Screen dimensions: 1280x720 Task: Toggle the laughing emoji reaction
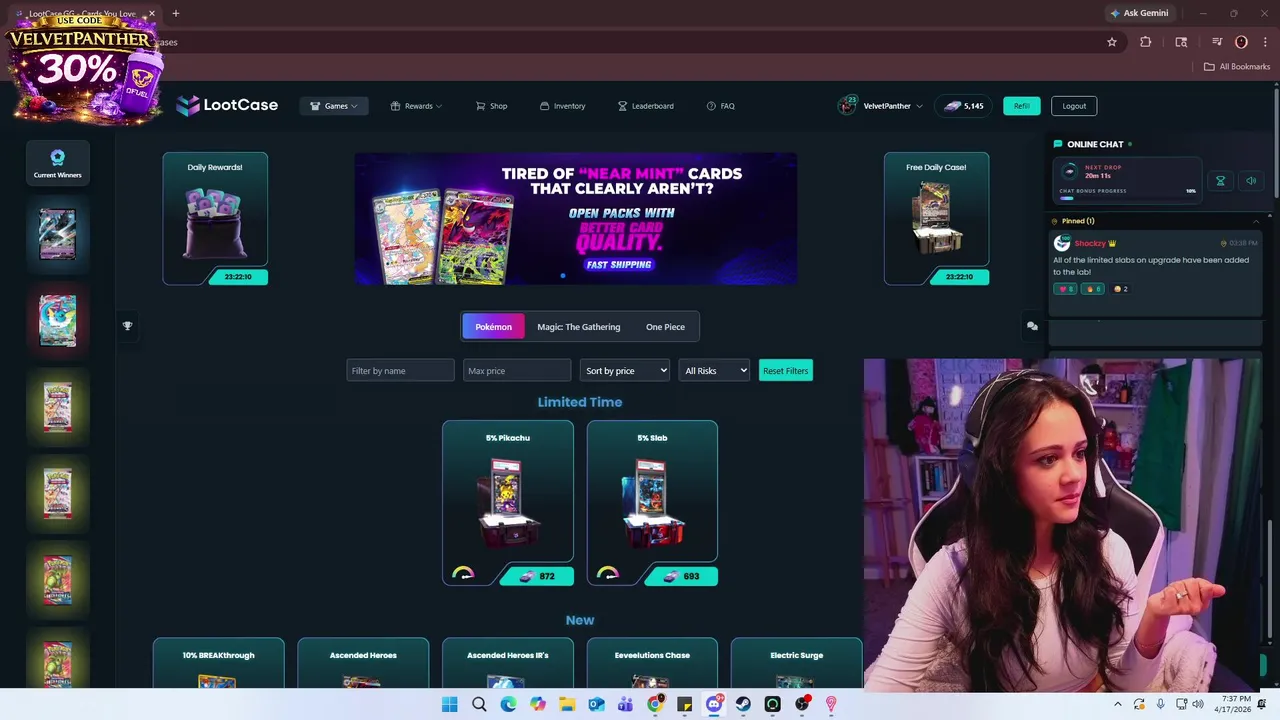click(1121, 289)
